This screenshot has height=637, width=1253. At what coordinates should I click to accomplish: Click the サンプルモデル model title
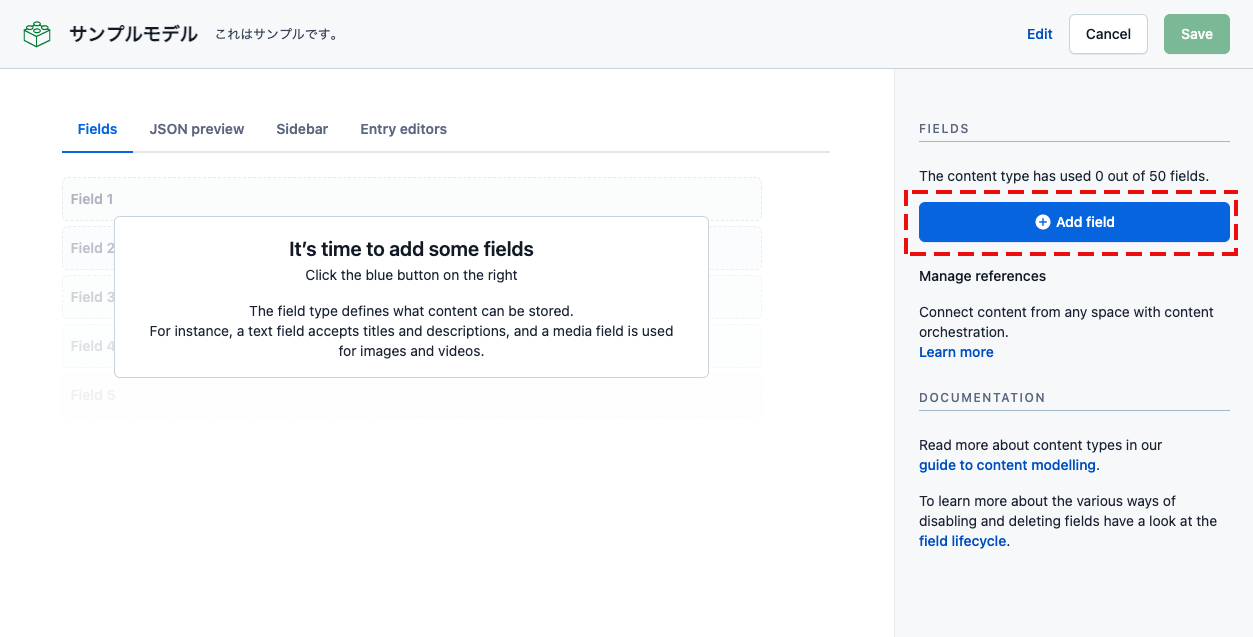click(130, 33)
